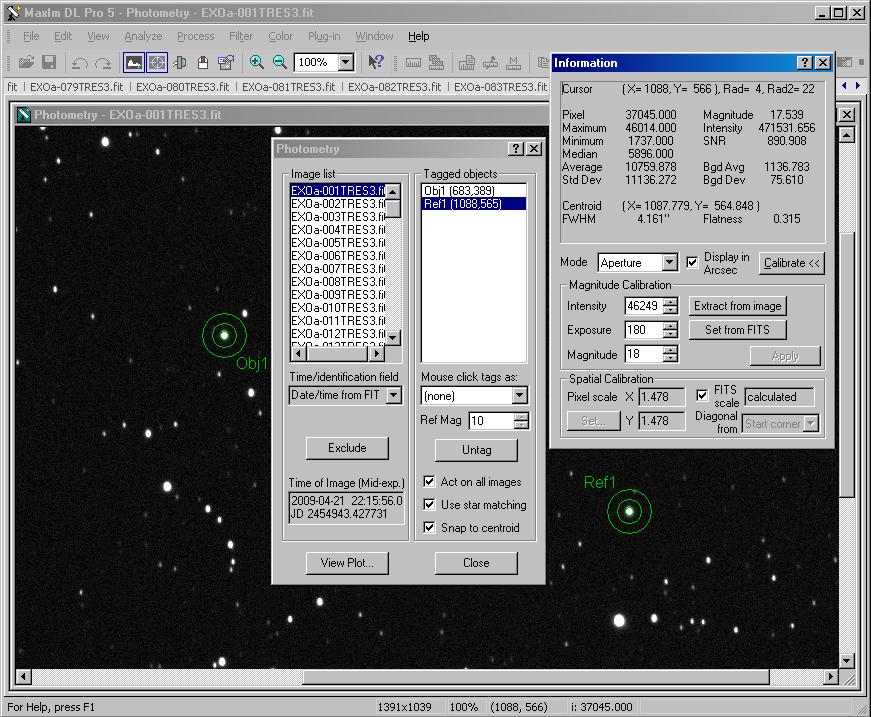Click the Zoom In magnifier icon

click(257, 62)
